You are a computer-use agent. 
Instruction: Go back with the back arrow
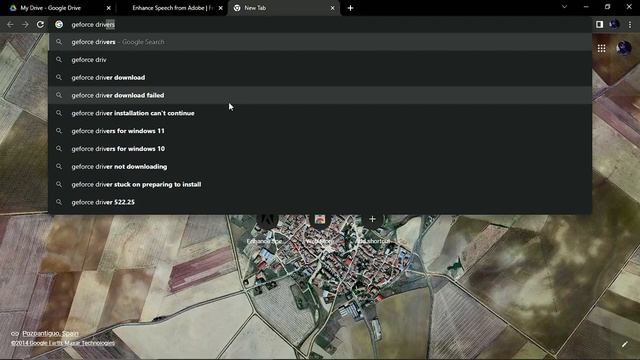(10, 24)
